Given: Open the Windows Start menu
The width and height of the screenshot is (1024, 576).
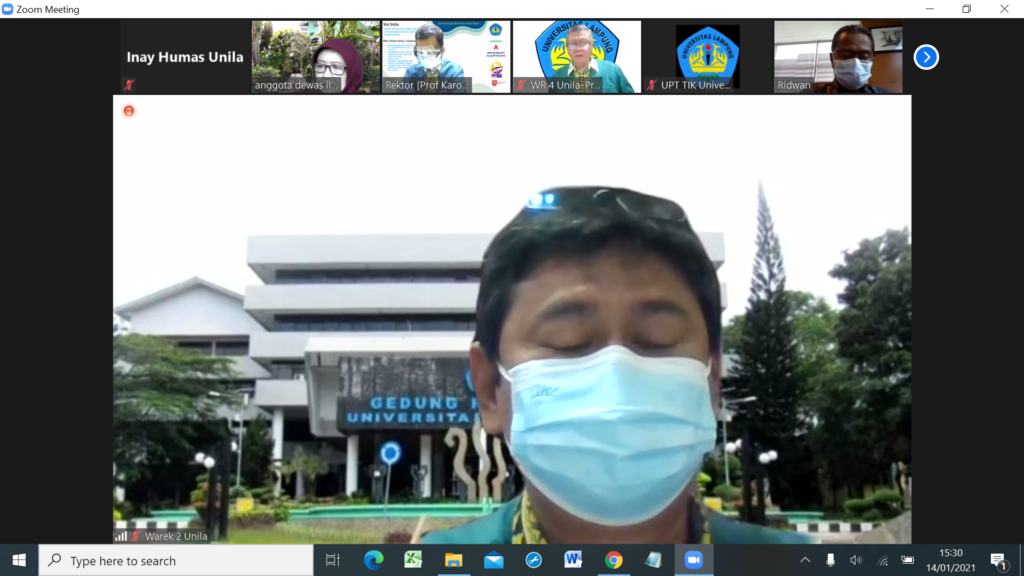Looking at the screenshot, I should pos(19,560).
